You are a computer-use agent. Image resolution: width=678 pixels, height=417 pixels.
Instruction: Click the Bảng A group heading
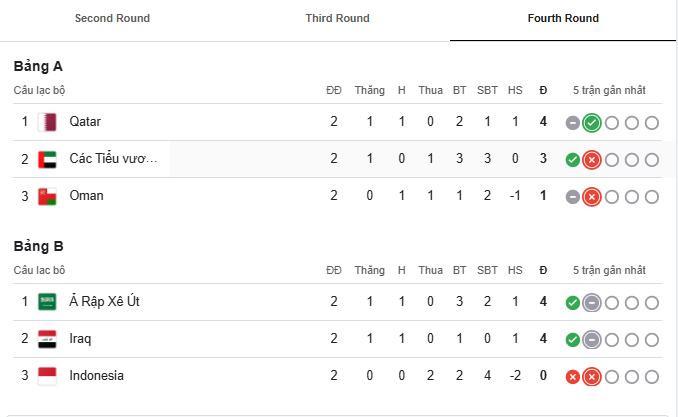tap(38, 66)
